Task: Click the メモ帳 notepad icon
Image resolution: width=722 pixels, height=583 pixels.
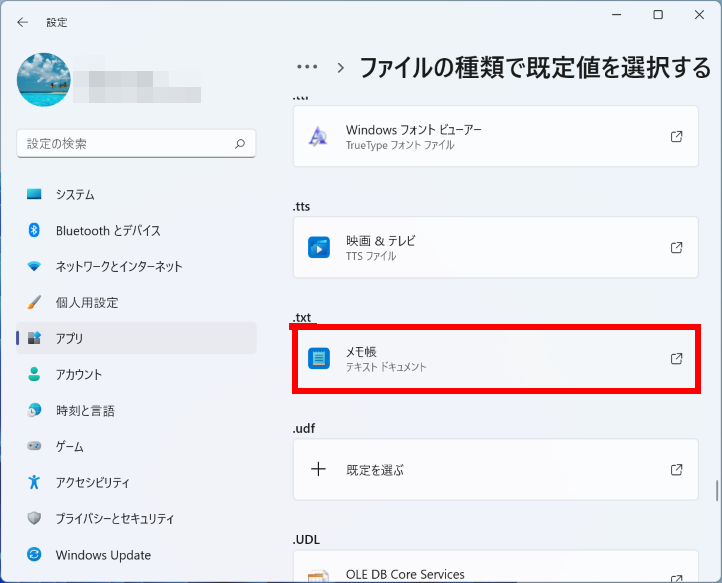Action: [x=319, y=358]
